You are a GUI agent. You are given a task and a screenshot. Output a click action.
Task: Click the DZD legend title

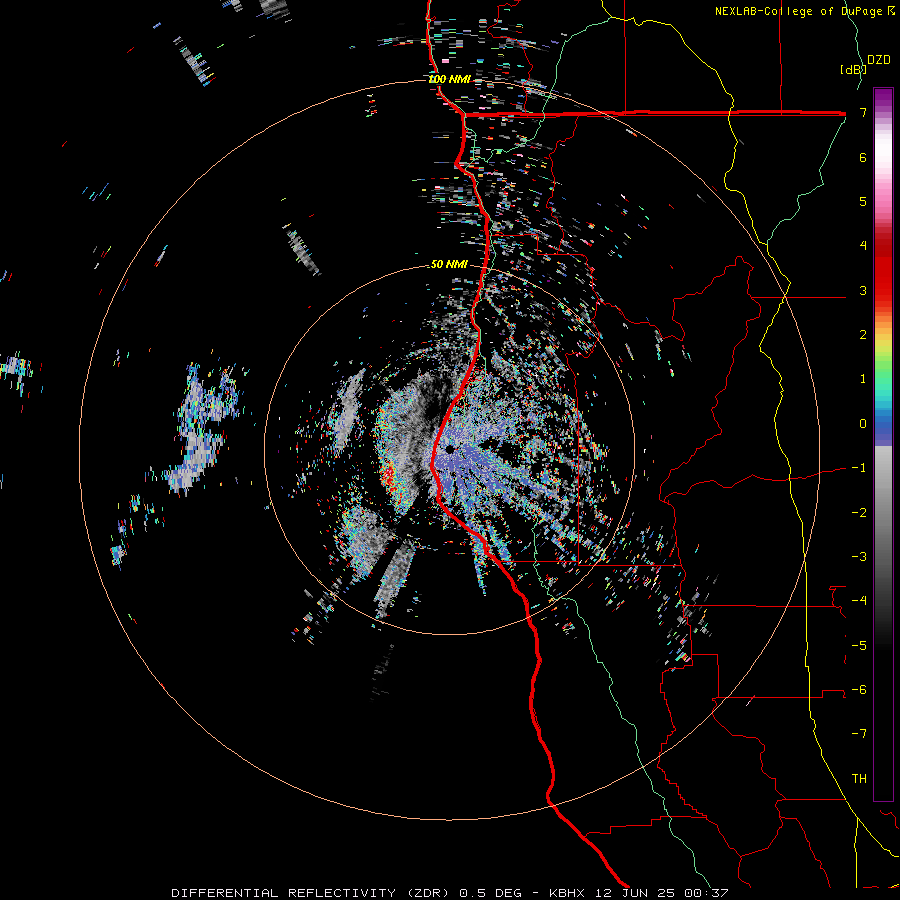(x=879, y=60)
